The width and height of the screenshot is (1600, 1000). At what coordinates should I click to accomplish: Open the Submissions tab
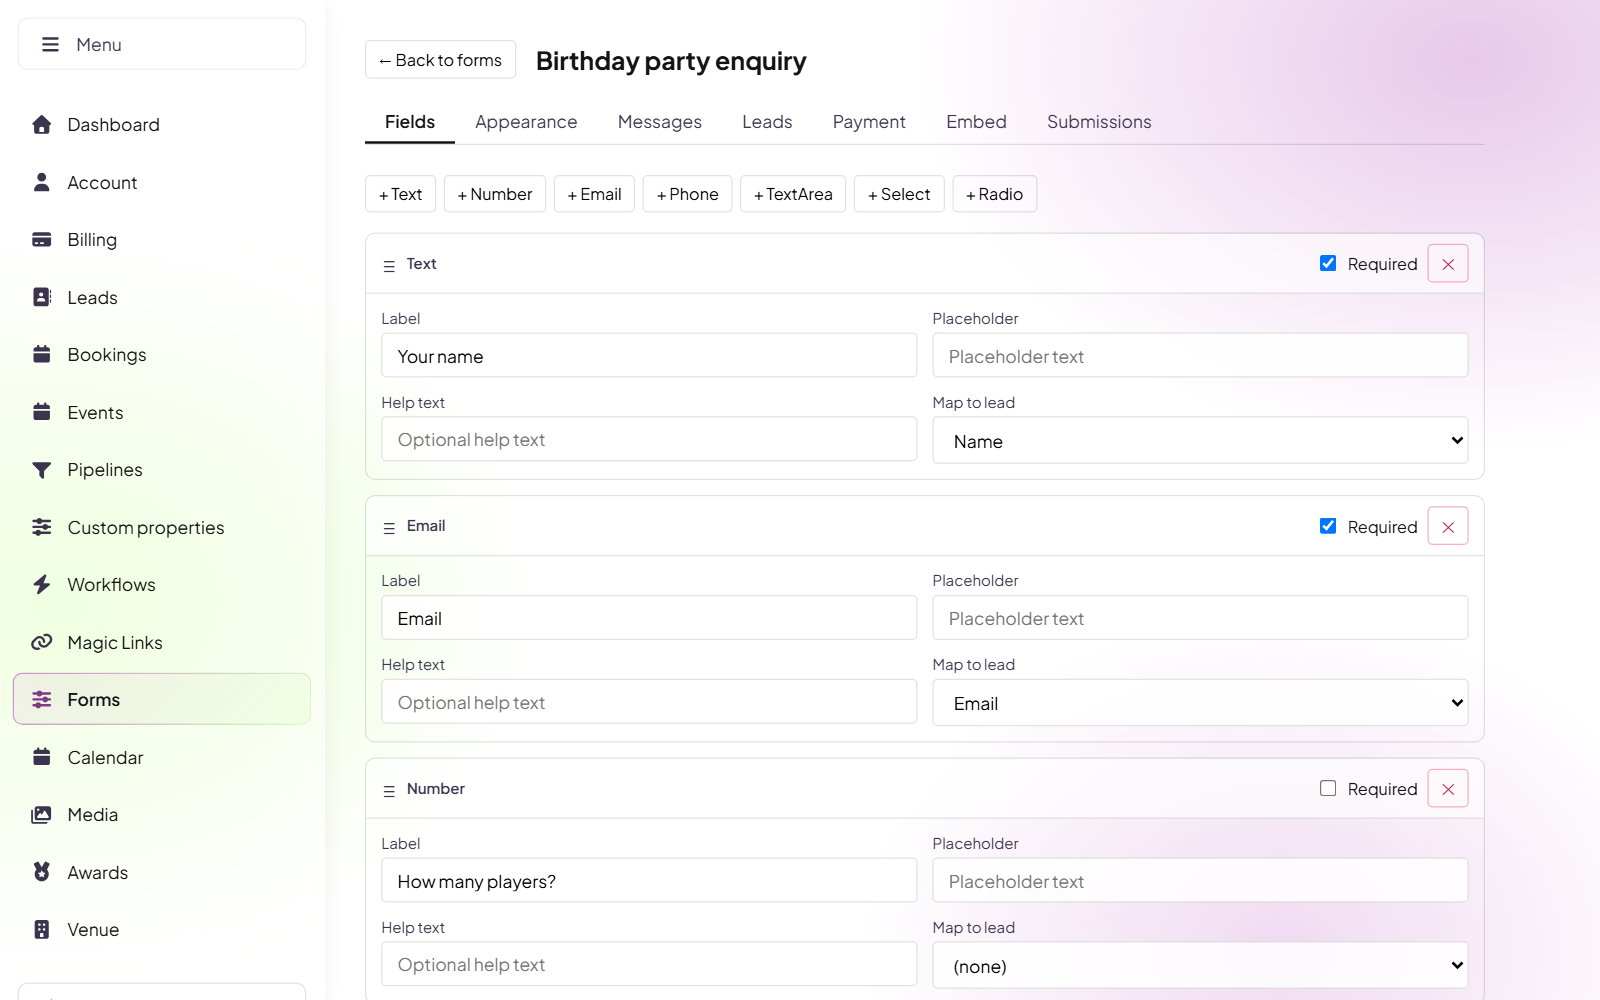(x=1099, y=122)
